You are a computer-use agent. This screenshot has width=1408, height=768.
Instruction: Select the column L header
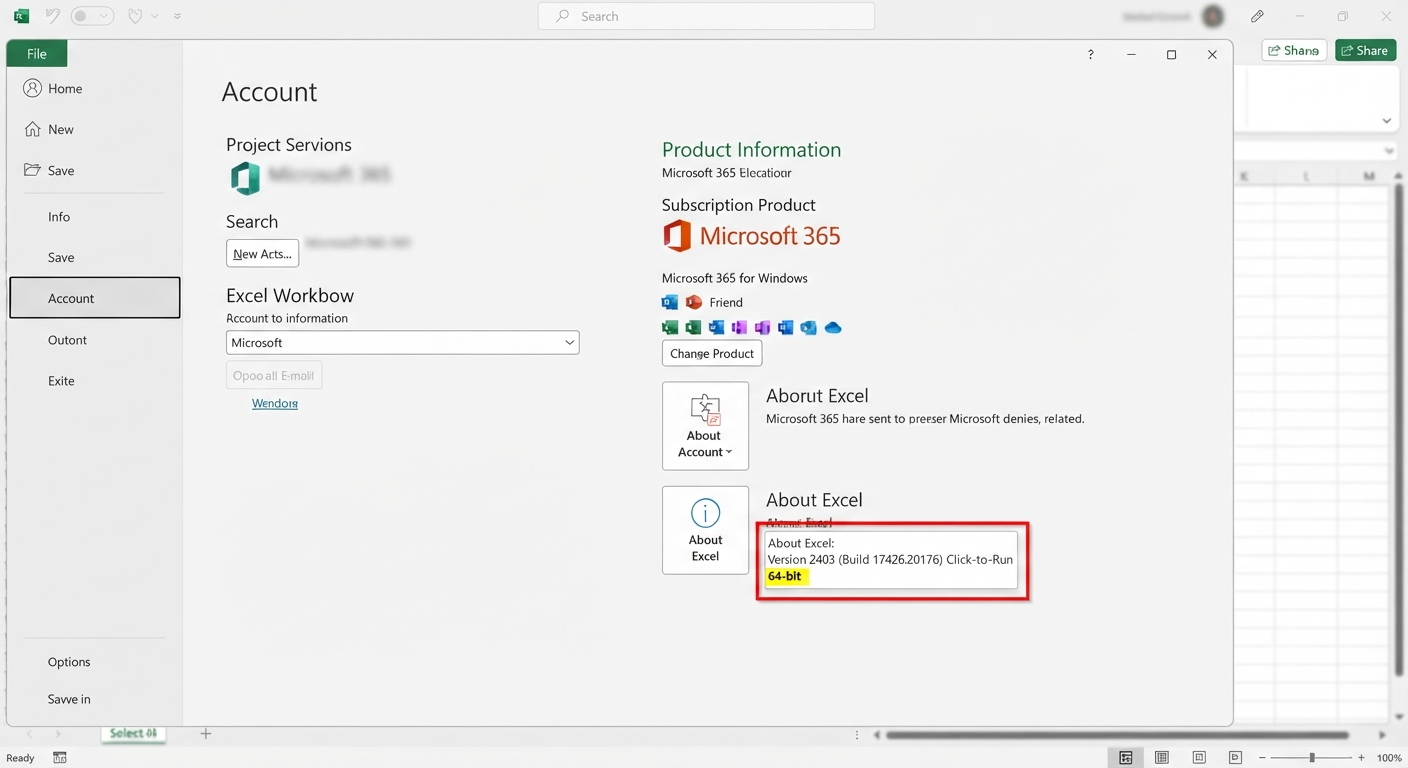pos(1307,176)
